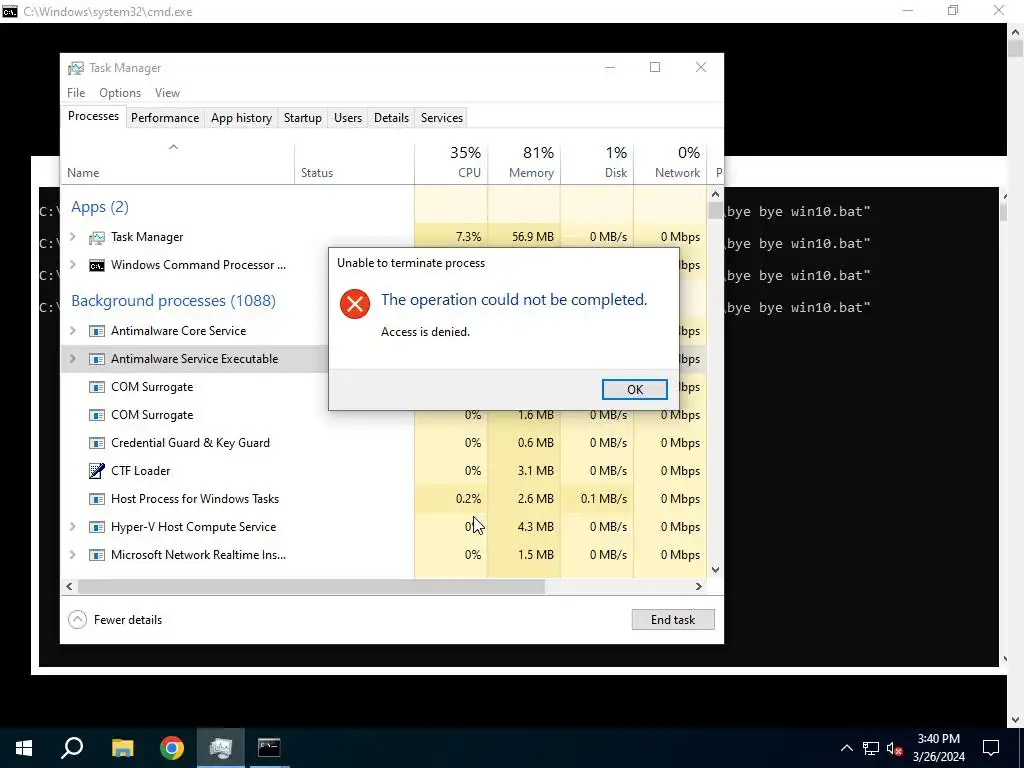Viewport: 1024px width, 768px height.
Task: Click the Credential Guard & Key Guard icon
Action: click(x=97, y=443)
